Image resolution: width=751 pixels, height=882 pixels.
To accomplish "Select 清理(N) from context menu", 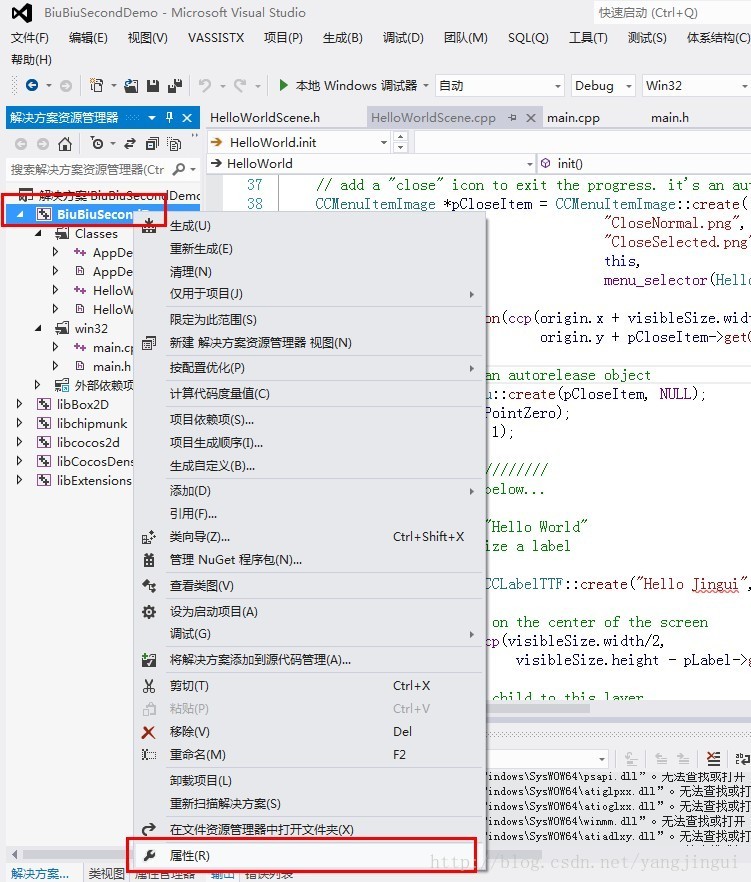I will click(x=309, y=272).
